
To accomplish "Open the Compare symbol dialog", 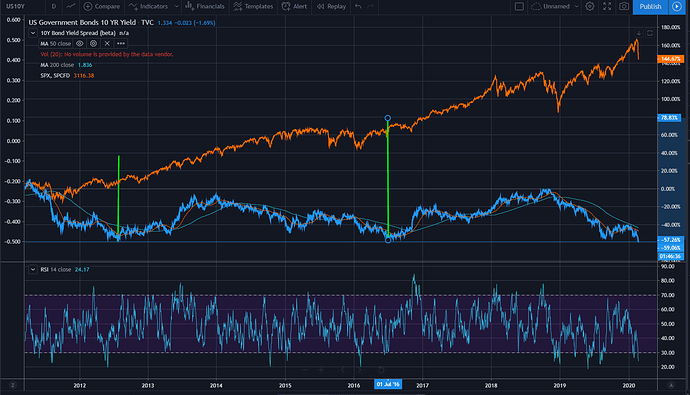I will coord(102,6).
